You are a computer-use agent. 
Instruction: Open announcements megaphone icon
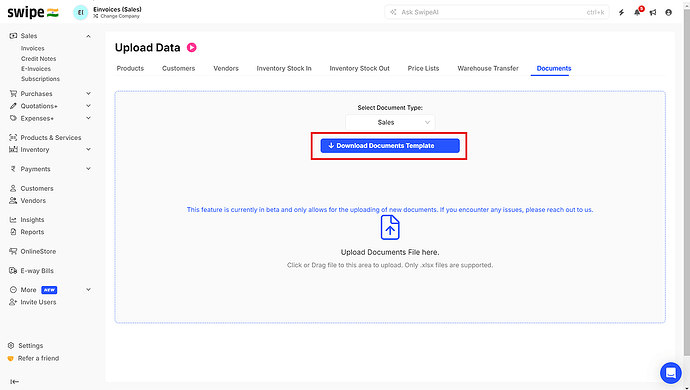(x=653, y=12)
